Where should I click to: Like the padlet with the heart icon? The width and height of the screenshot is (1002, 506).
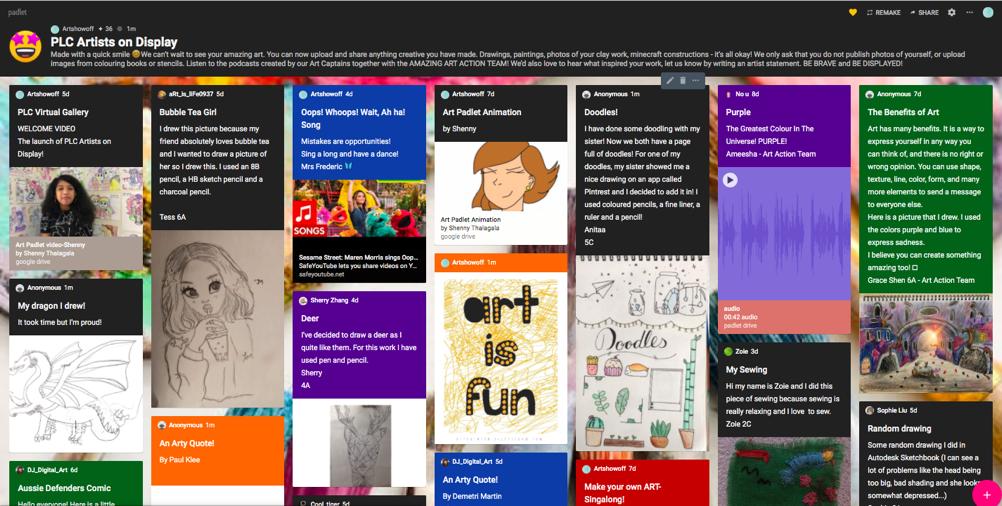tap(852, 12)
